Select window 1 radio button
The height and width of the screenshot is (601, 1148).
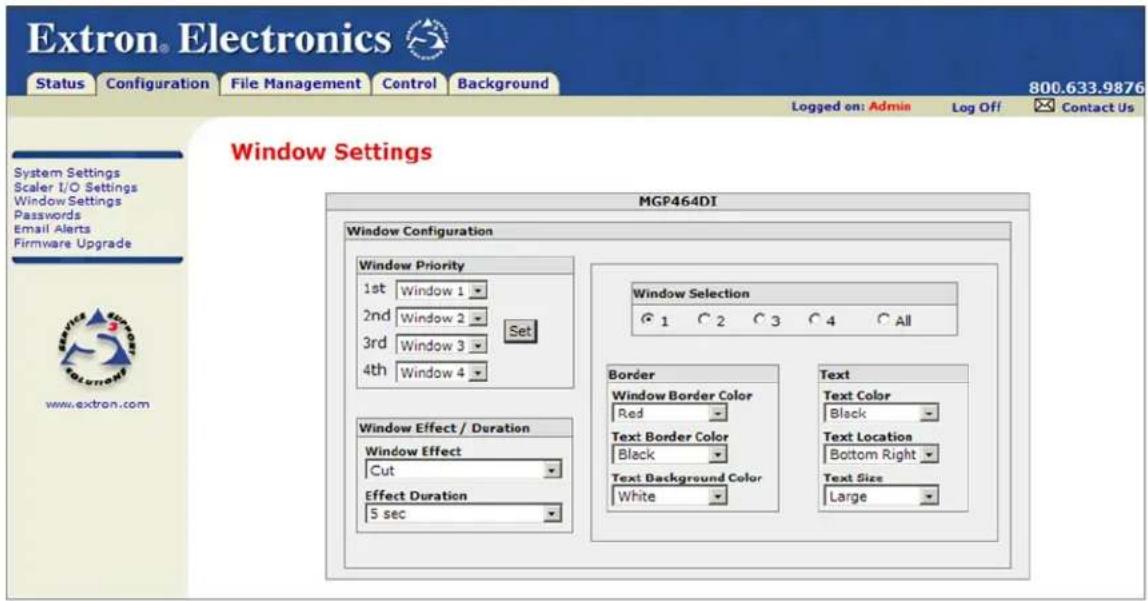point(647,319)
